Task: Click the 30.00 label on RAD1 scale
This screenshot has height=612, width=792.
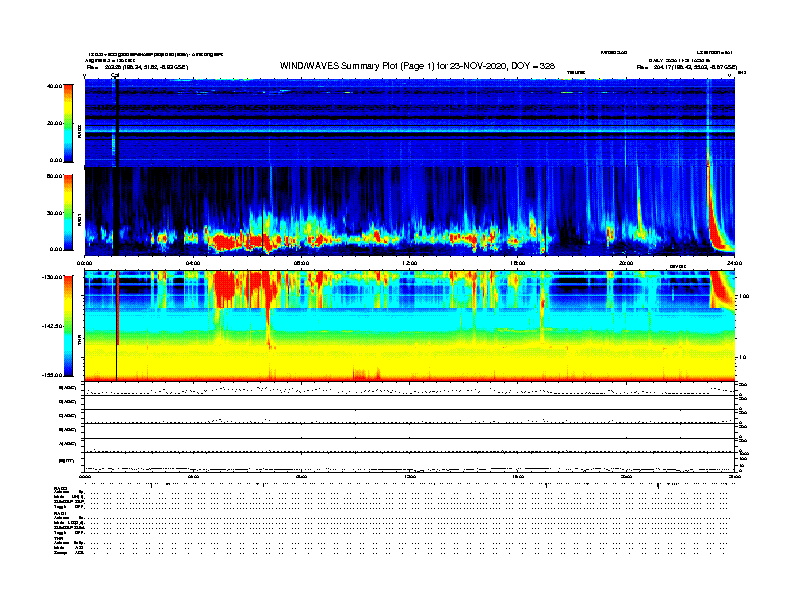Action: coord(54,213)
